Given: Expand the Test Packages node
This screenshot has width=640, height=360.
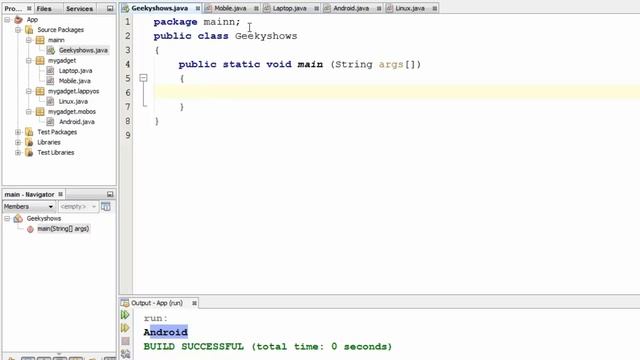Looking at the screenshot, I should (x=18, y=132).
